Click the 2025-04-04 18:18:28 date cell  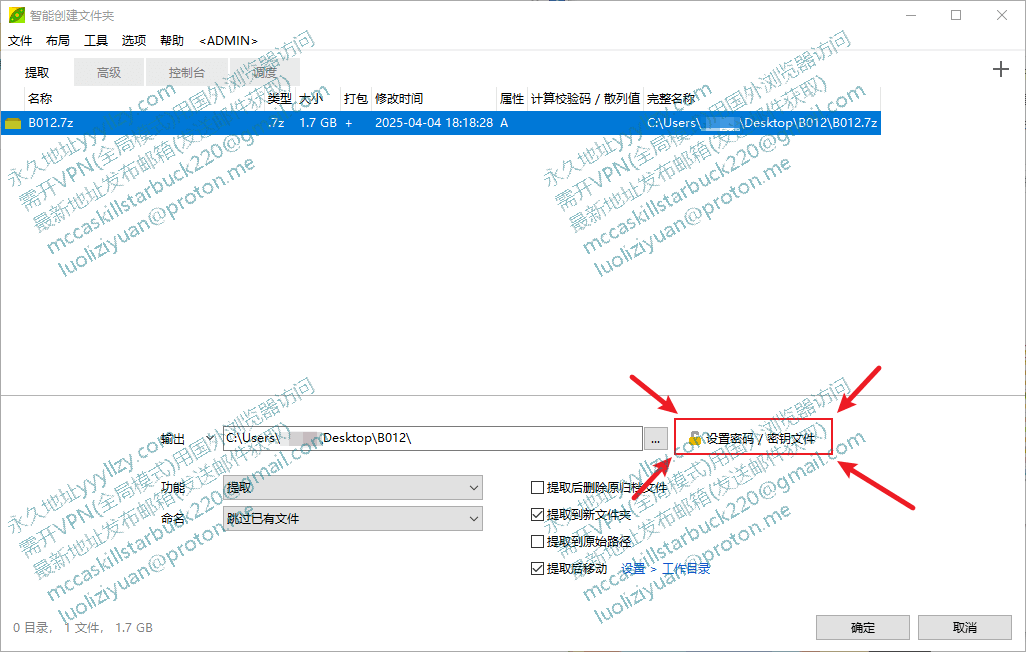pos(434,123)
